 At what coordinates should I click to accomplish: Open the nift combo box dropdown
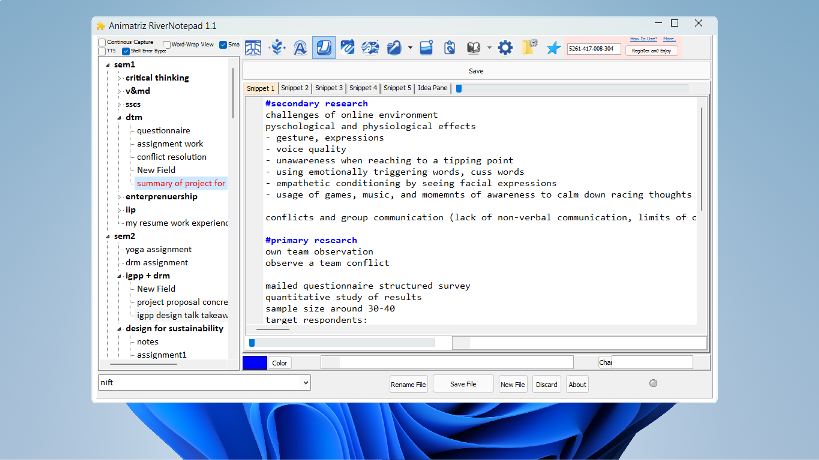tap(306, 383)
